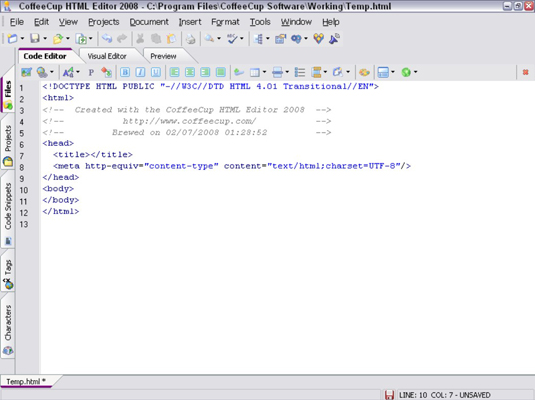Open the spell check dropdown arrow
The image size is (535, 400).
point(242,39)
